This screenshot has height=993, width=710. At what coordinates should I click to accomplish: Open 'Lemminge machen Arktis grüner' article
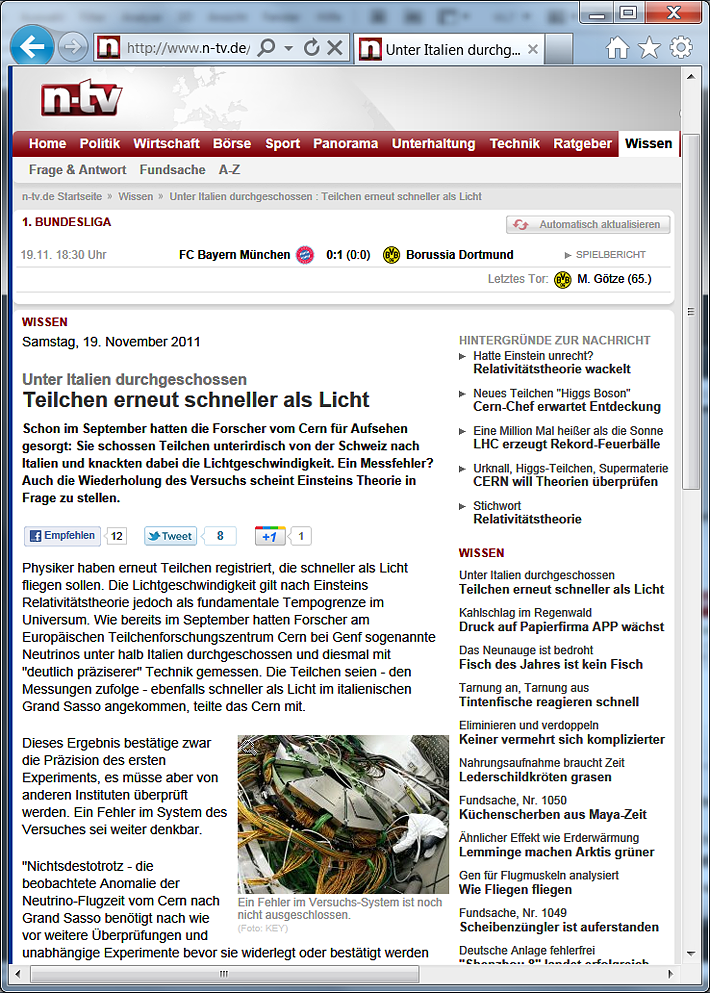[557, 852]
